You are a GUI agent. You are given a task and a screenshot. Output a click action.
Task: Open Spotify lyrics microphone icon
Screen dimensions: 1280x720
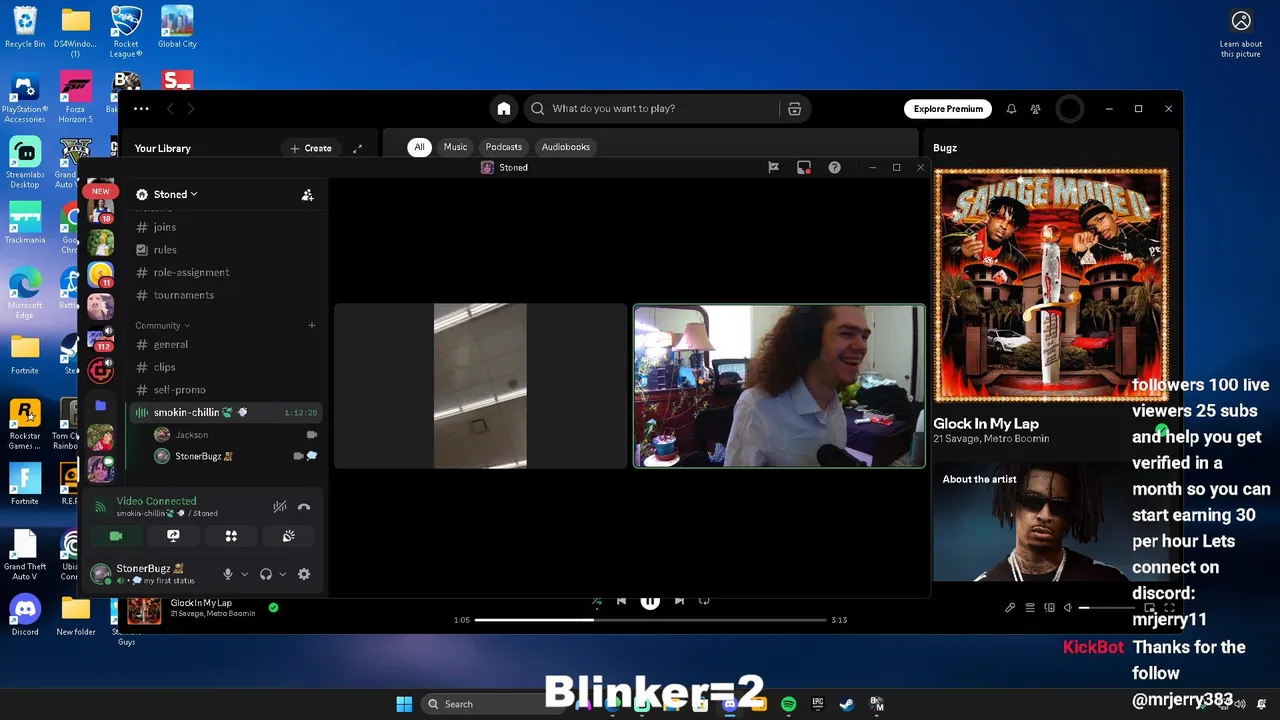(1010, 607)
